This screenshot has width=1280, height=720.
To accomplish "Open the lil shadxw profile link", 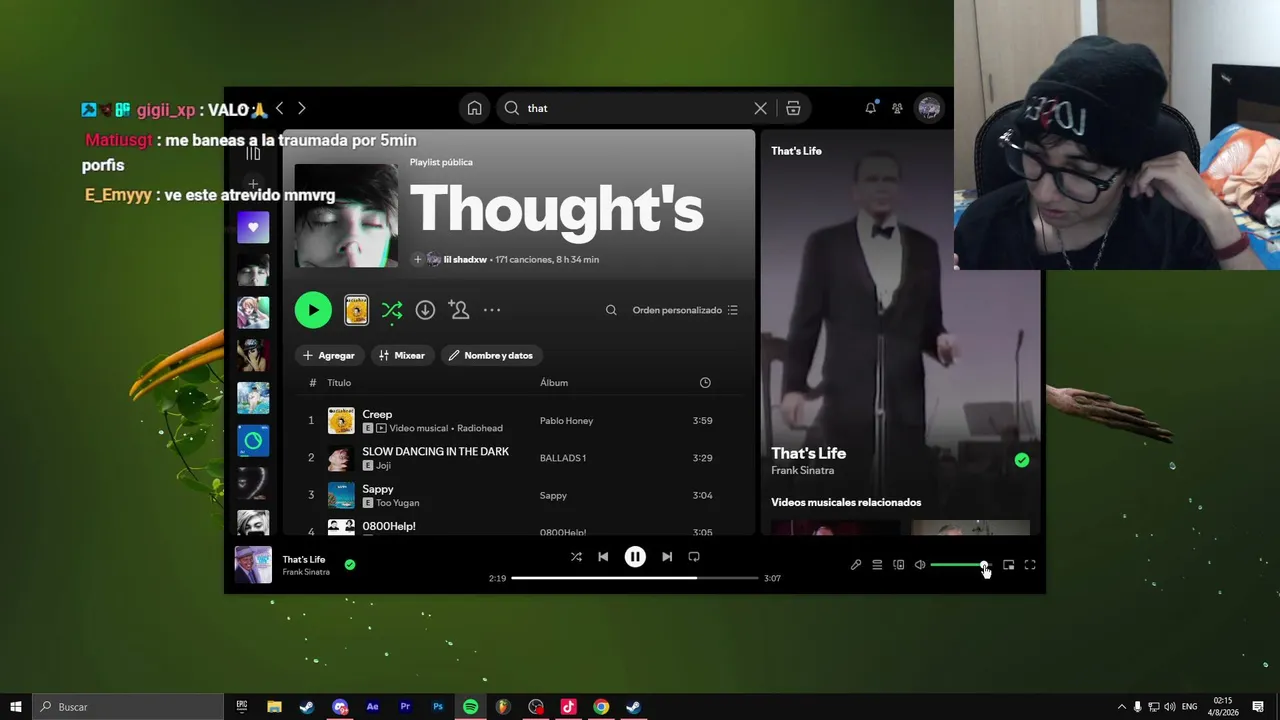I will pos(465,260).
